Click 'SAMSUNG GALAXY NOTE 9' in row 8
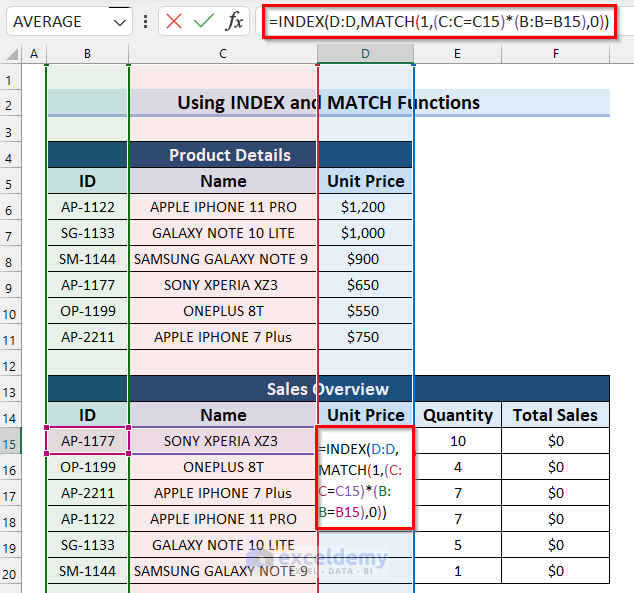The width and height of the screenshot is (634, 593). point(223,259)
